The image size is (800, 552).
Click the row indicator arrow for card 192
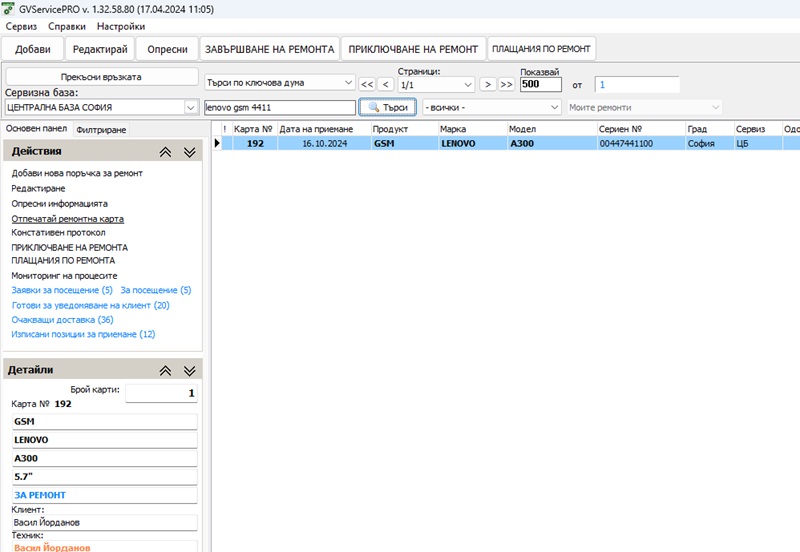(217, 143)
